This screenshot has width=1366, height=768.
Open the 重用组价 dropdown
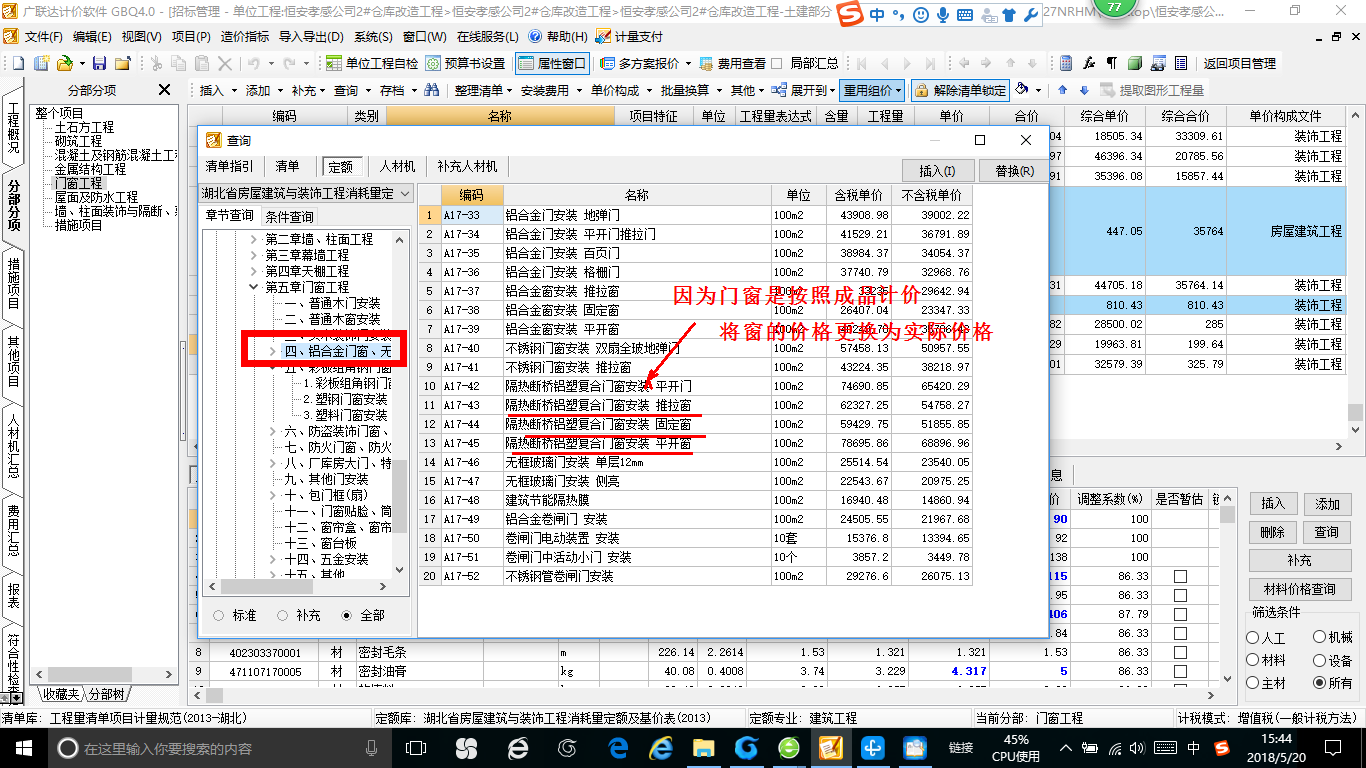click(871, 90)
